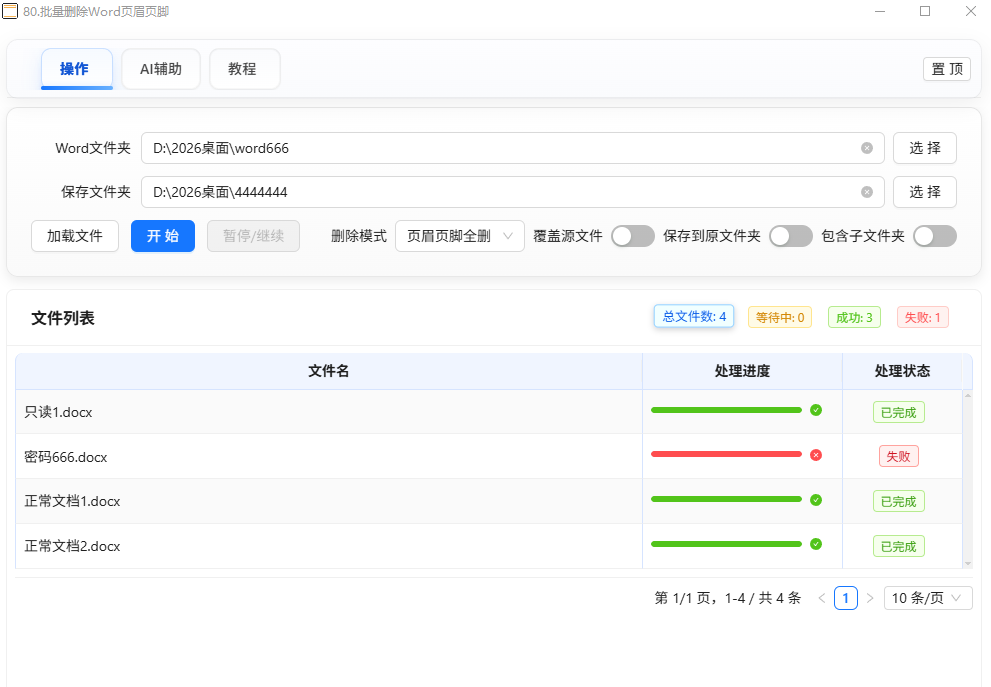Click the 加载文件 button
This screenshot has height=687, width=991.
75,236
